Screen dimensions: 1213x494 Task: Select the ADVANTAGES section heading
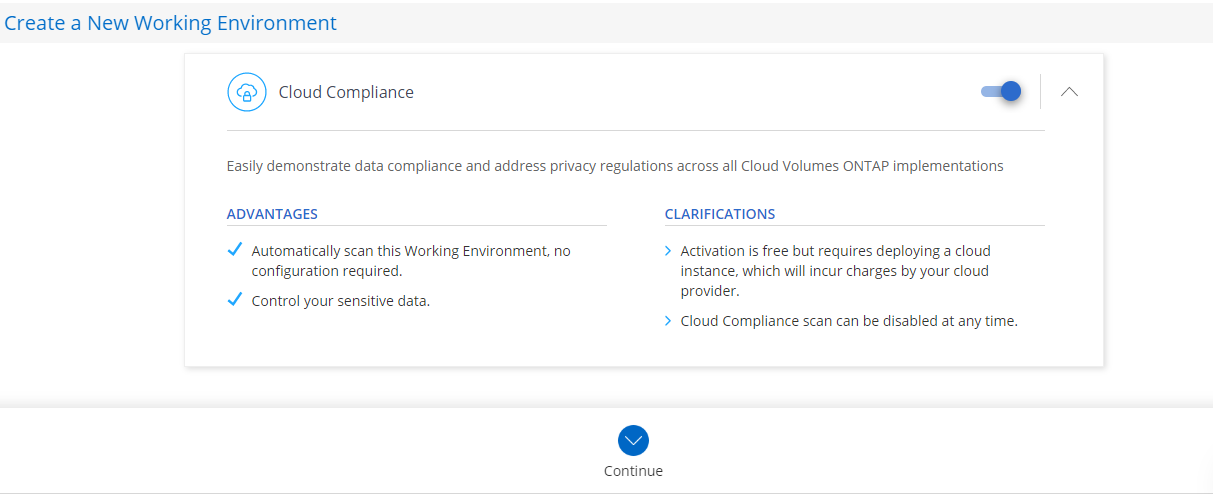pyautogui.click(x=272, y=214)
